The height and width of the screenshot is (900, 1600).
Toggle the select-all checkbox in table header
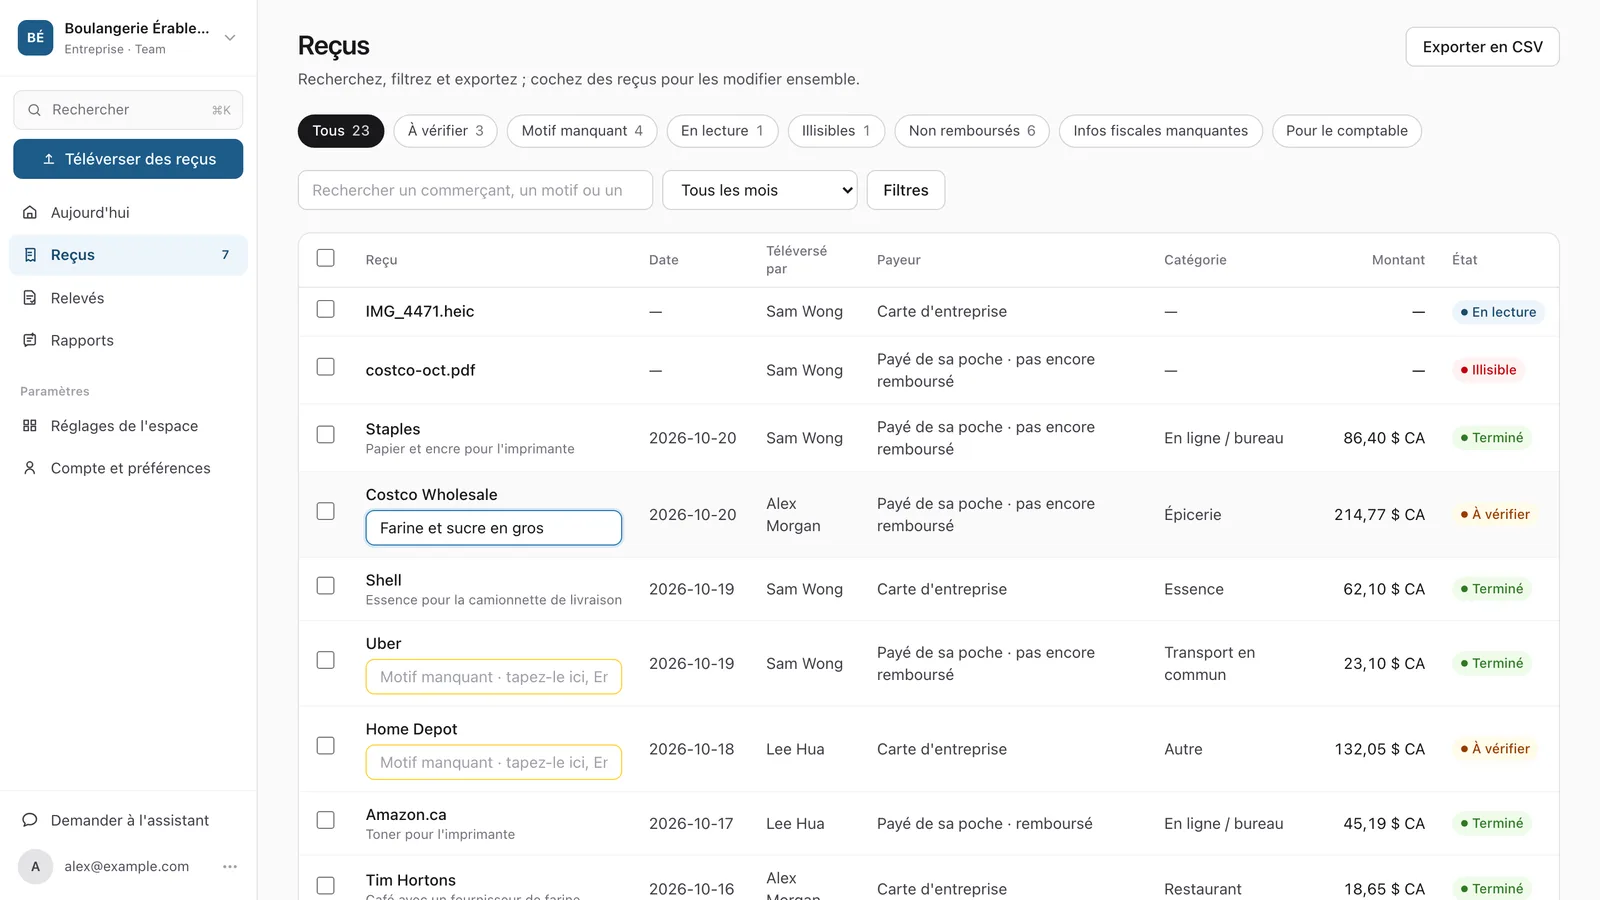(x=326, y=258)
